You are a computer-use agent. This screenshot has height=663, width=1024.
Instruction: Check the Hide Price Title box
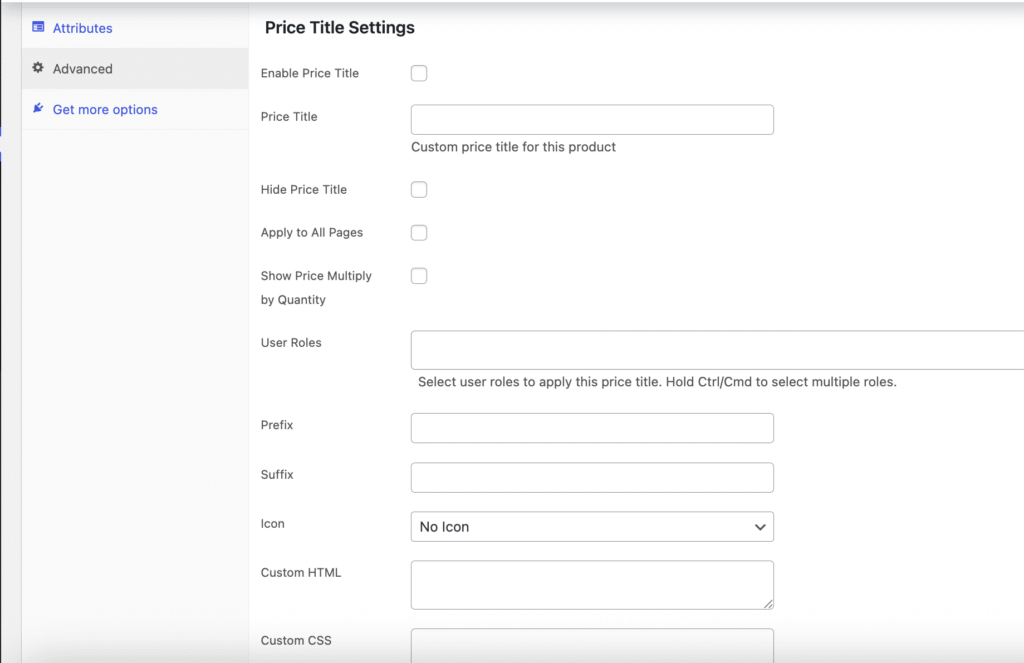pos(419,190)
